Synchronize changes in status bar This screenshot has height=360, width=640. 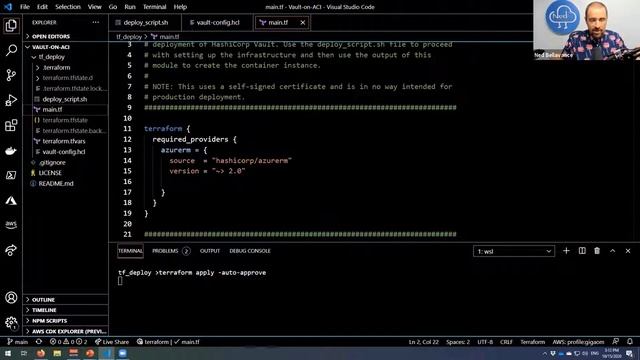tap(39, 342)
